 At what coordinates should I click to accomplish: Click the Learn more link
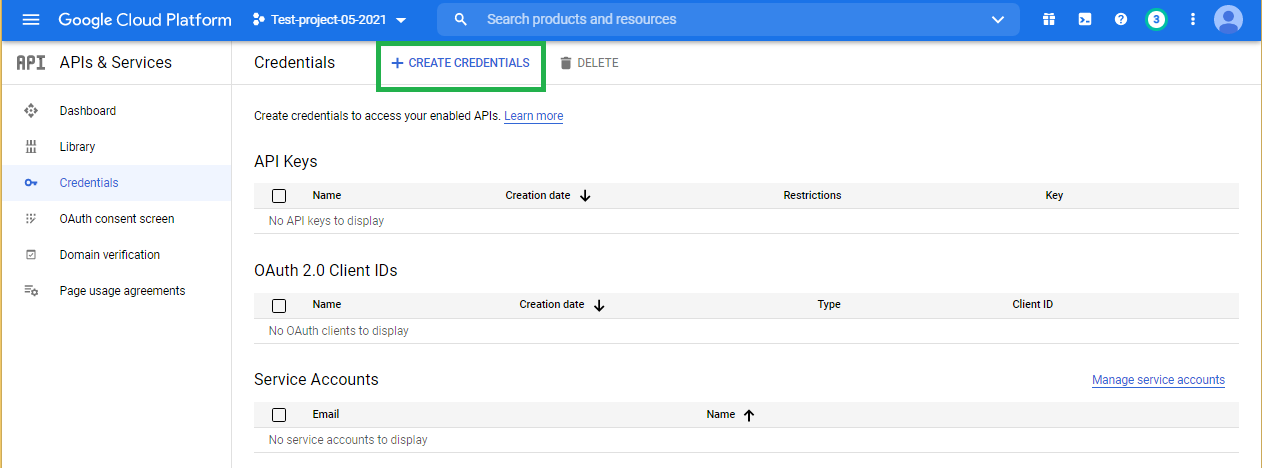coord(533,116)
